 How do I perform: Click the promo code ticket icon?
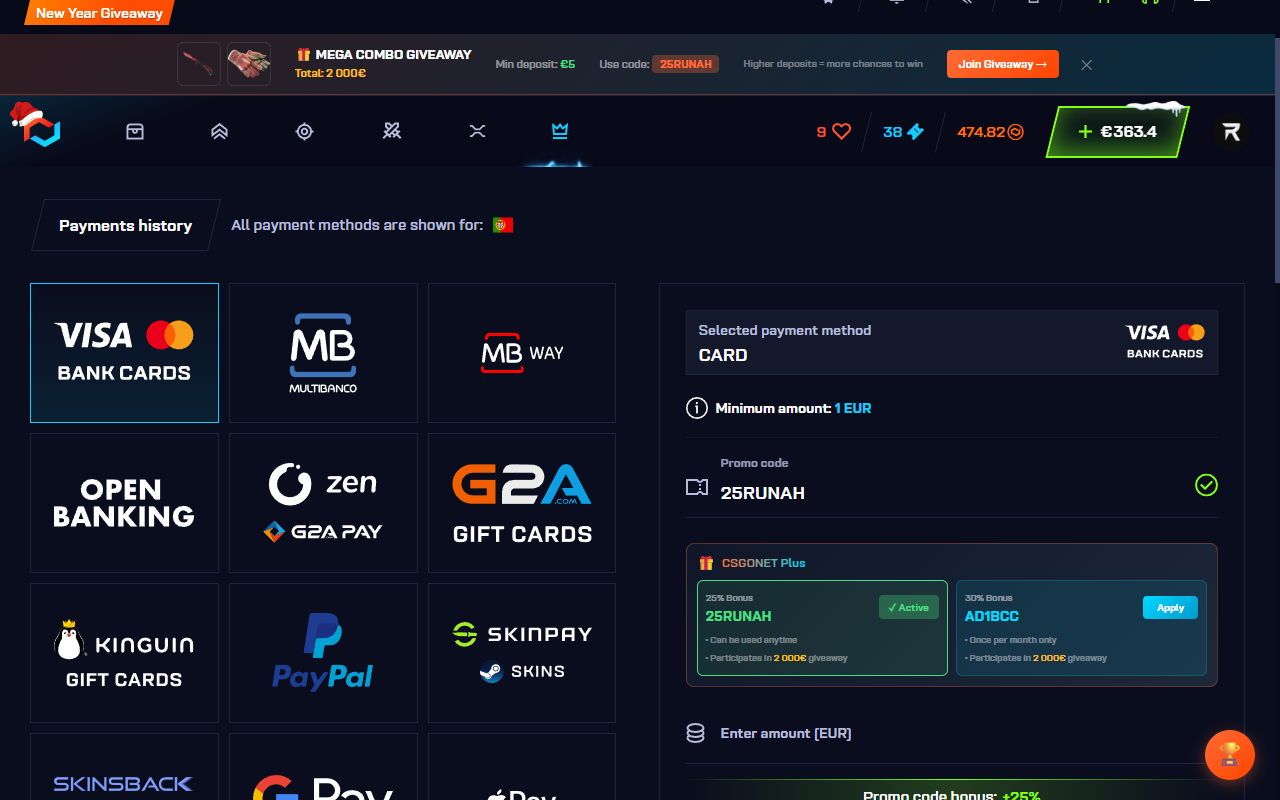(697, 487)
